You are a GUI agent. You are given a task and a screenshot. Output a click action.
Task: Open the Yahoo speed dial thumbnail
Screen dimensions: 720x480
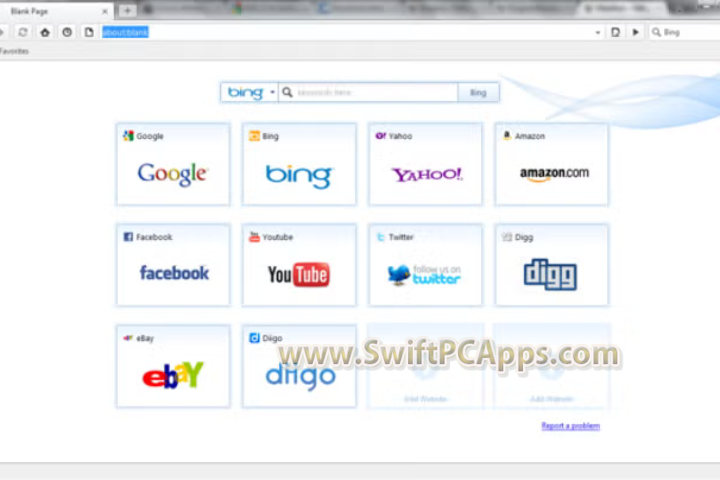coord(425,164)
